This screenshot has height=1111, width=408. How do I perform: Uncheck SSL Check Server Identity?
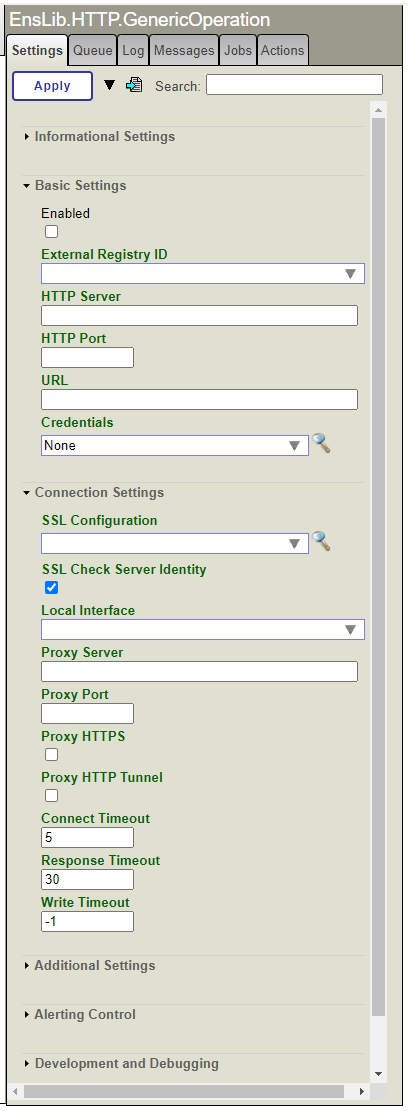click(52, 587)
